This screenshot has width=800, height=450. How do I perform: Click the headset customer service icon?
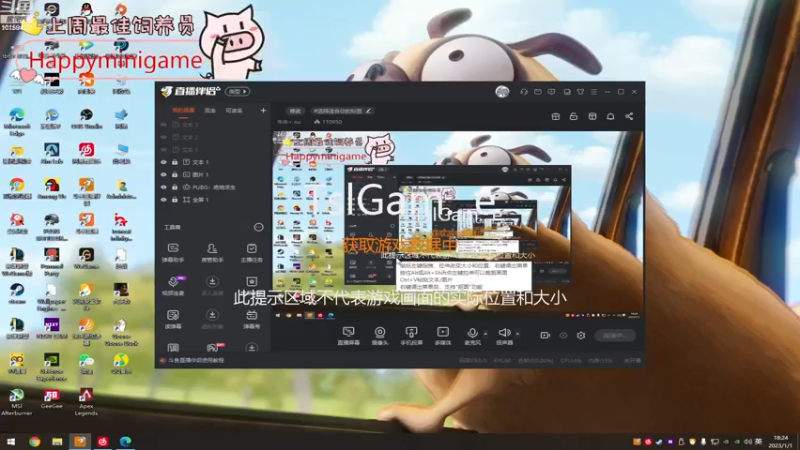pos(523,92)
